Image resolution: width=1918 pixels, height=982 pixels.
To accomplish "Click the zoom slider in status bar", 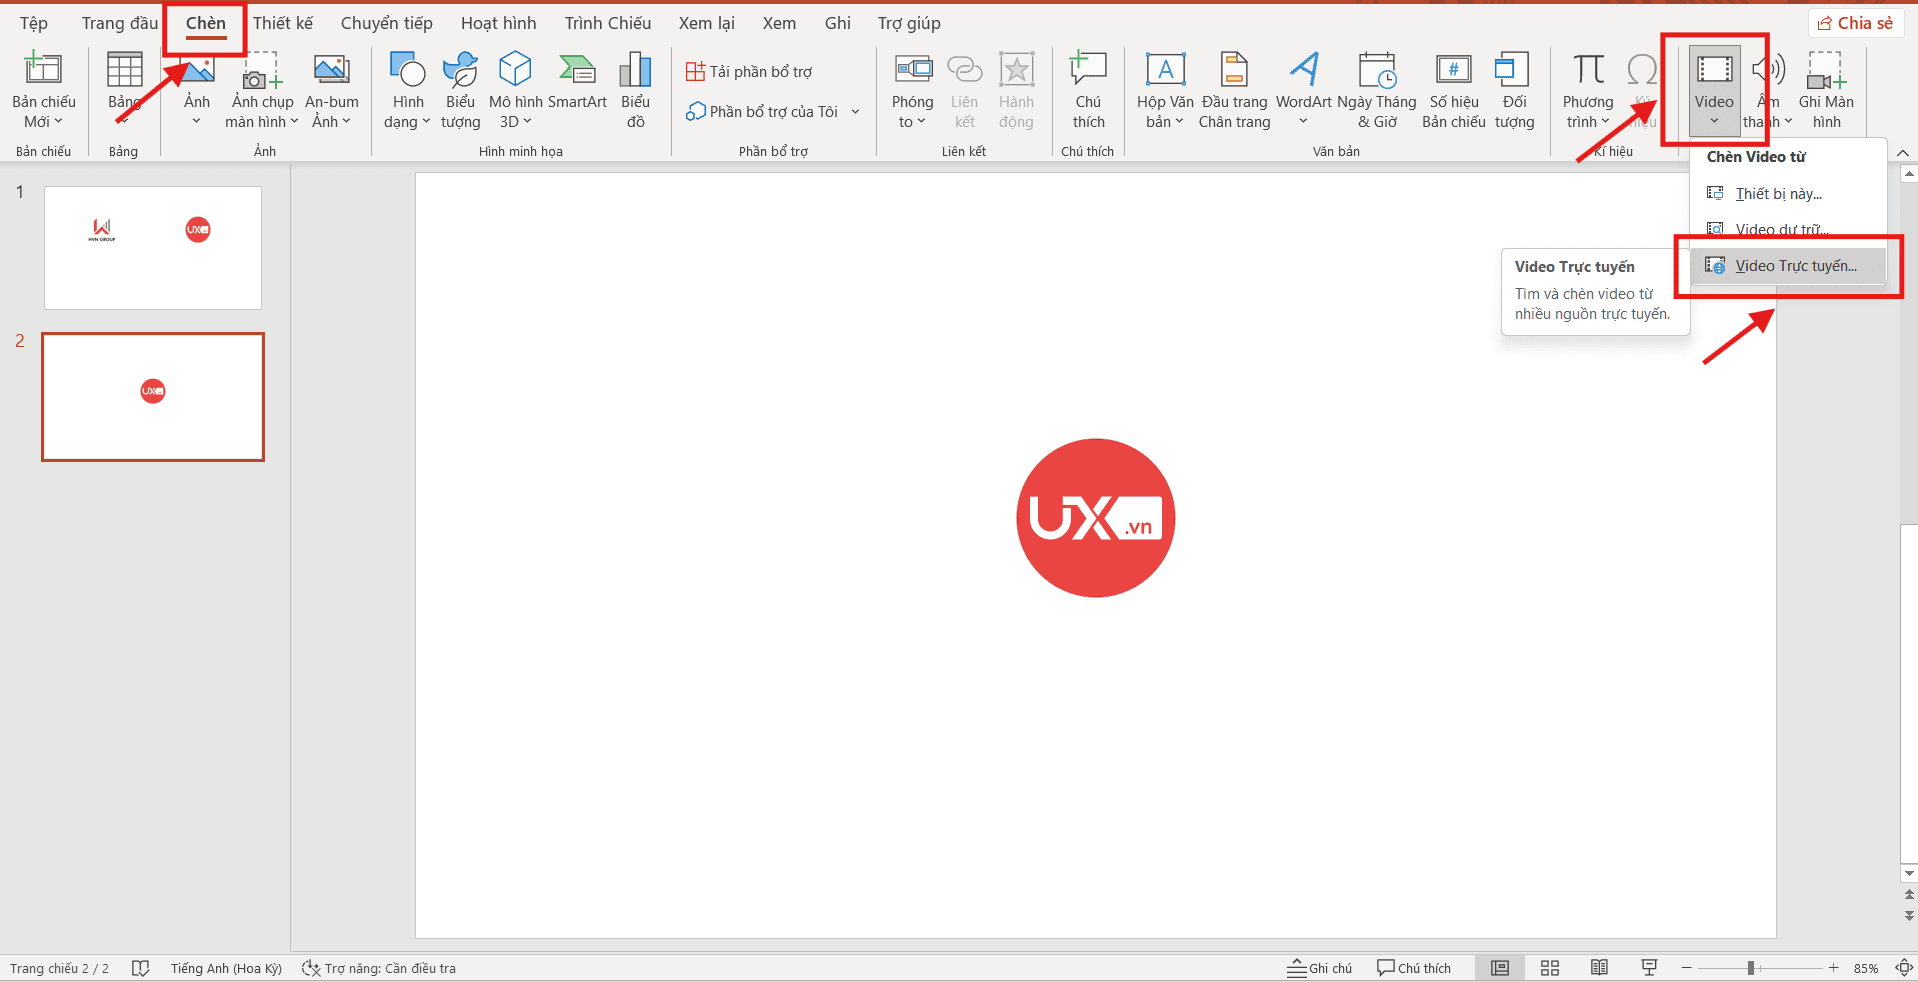I will click(x=1751, y=968).
